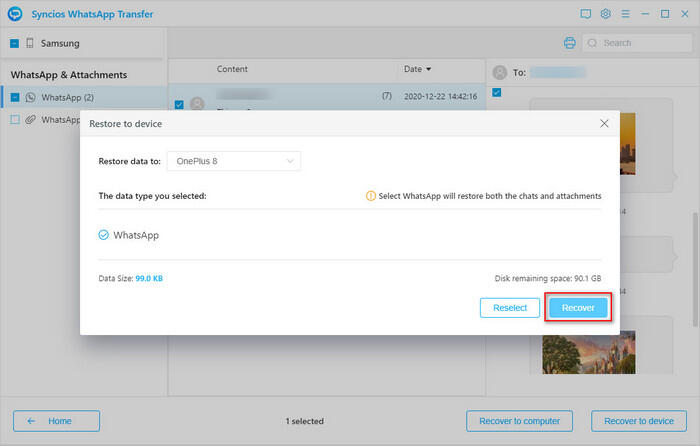Check the WhatsApp attachments sidebar checkbox
Screen dimensions: 700x446
(14, 120)
